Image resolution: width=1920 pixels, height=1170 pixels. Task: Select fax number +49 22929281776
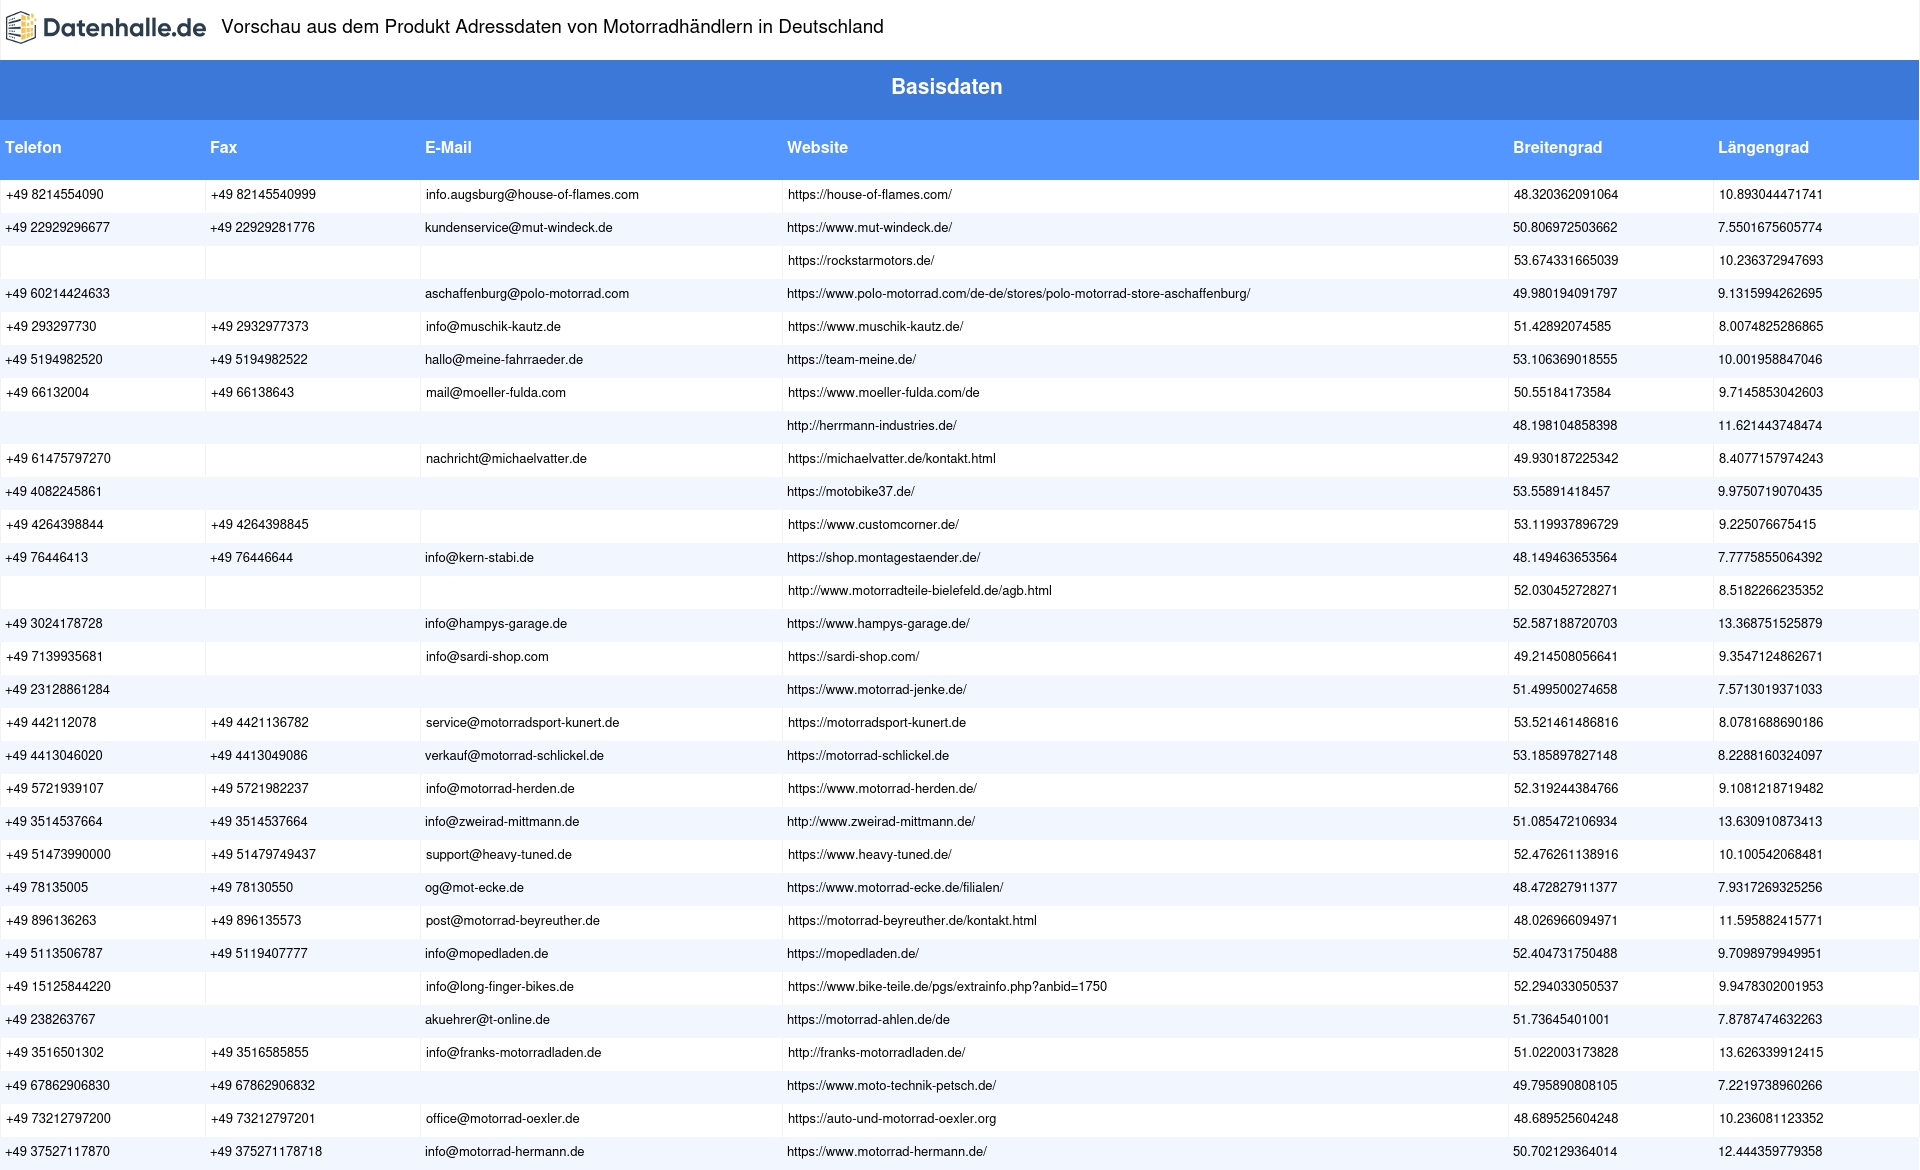[x=262, y=228]
